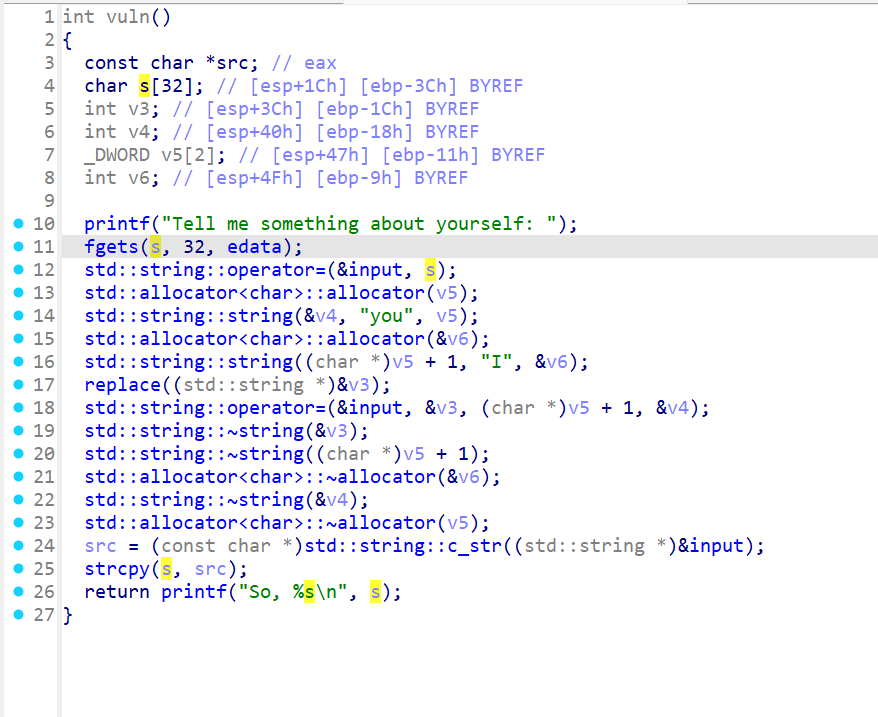
Task: Click the blue dot on line 17
Action: click(x=17, y=385)
